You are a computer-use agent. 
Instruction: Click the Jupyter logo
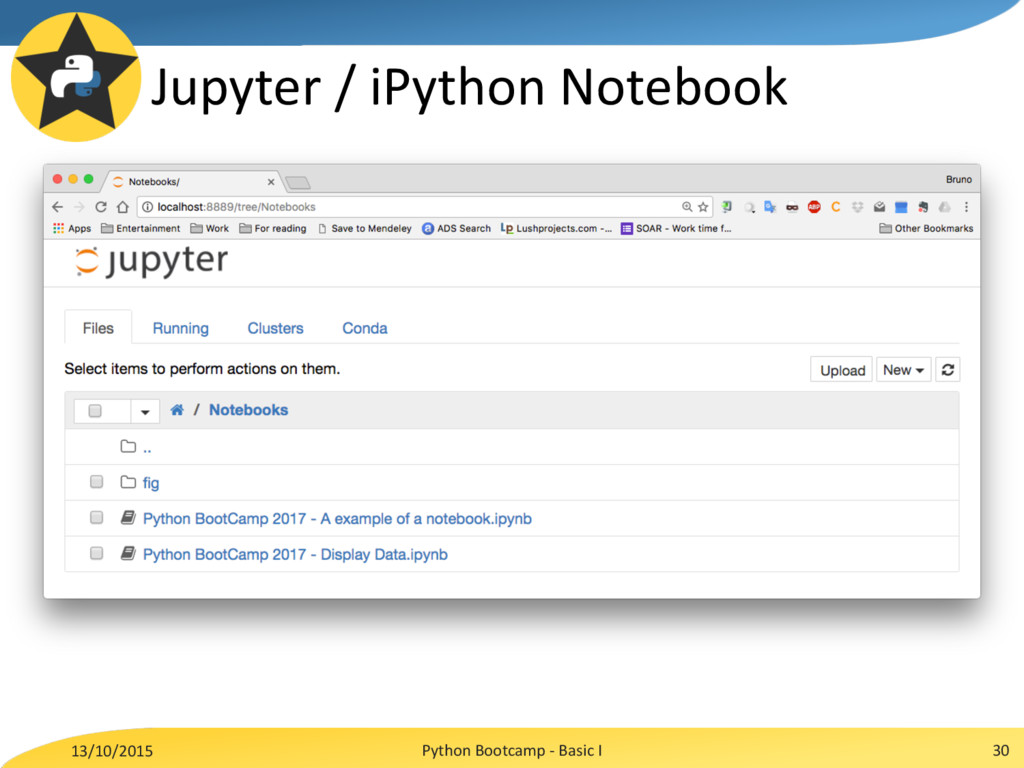151,261
